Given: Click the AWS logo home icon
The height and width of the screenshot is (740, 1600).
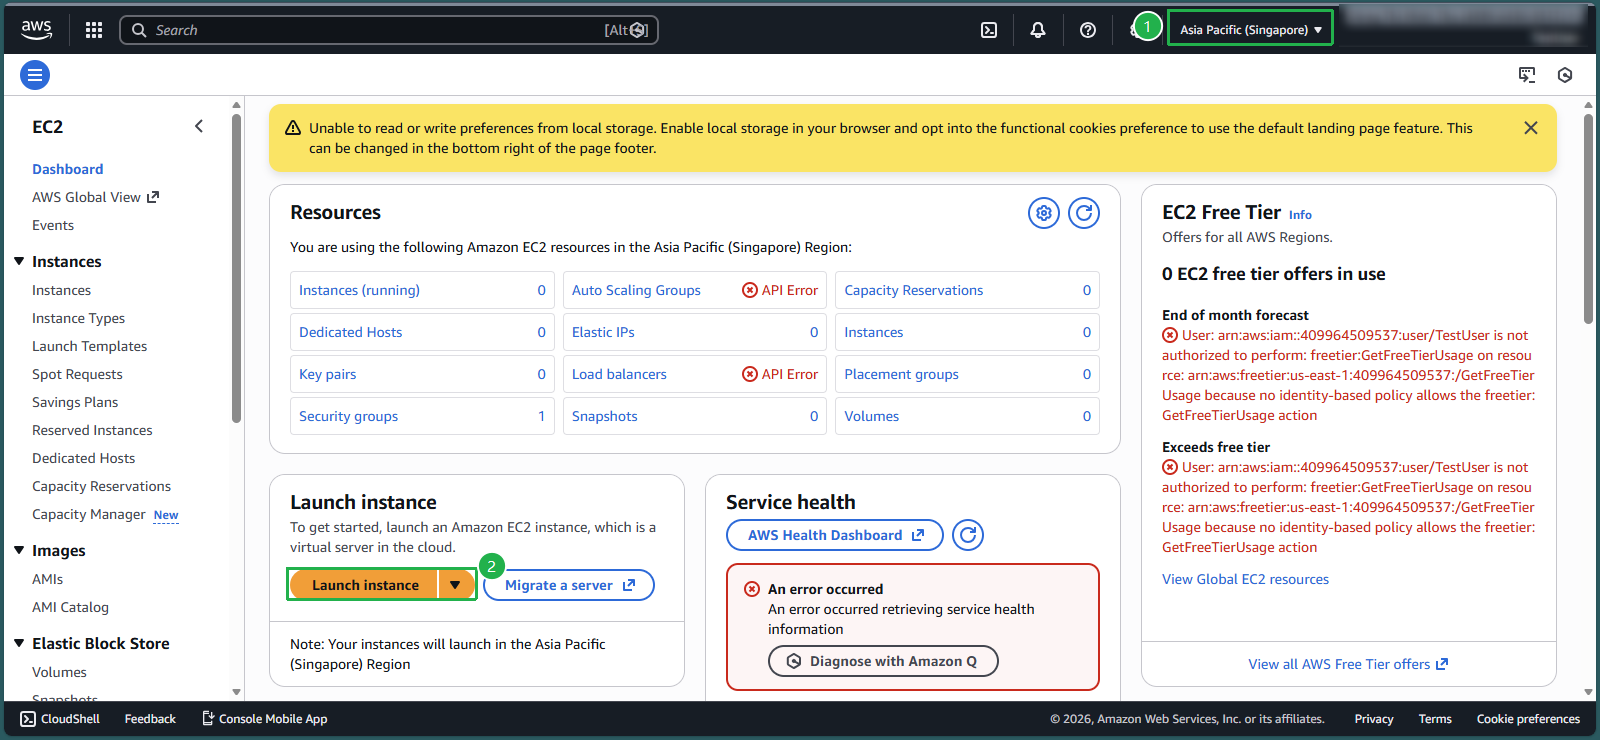Looking at the screenshot, I should click(37, 30).
